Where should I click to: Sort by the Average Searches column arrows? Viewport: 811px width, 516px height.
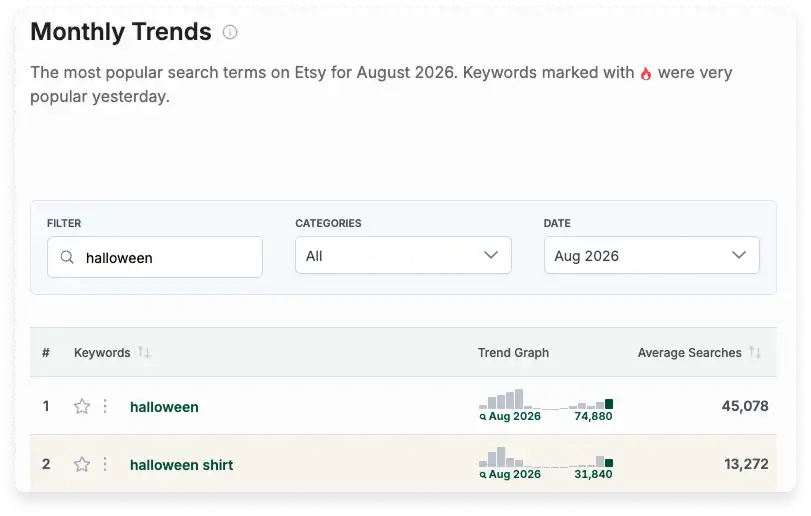755,353
